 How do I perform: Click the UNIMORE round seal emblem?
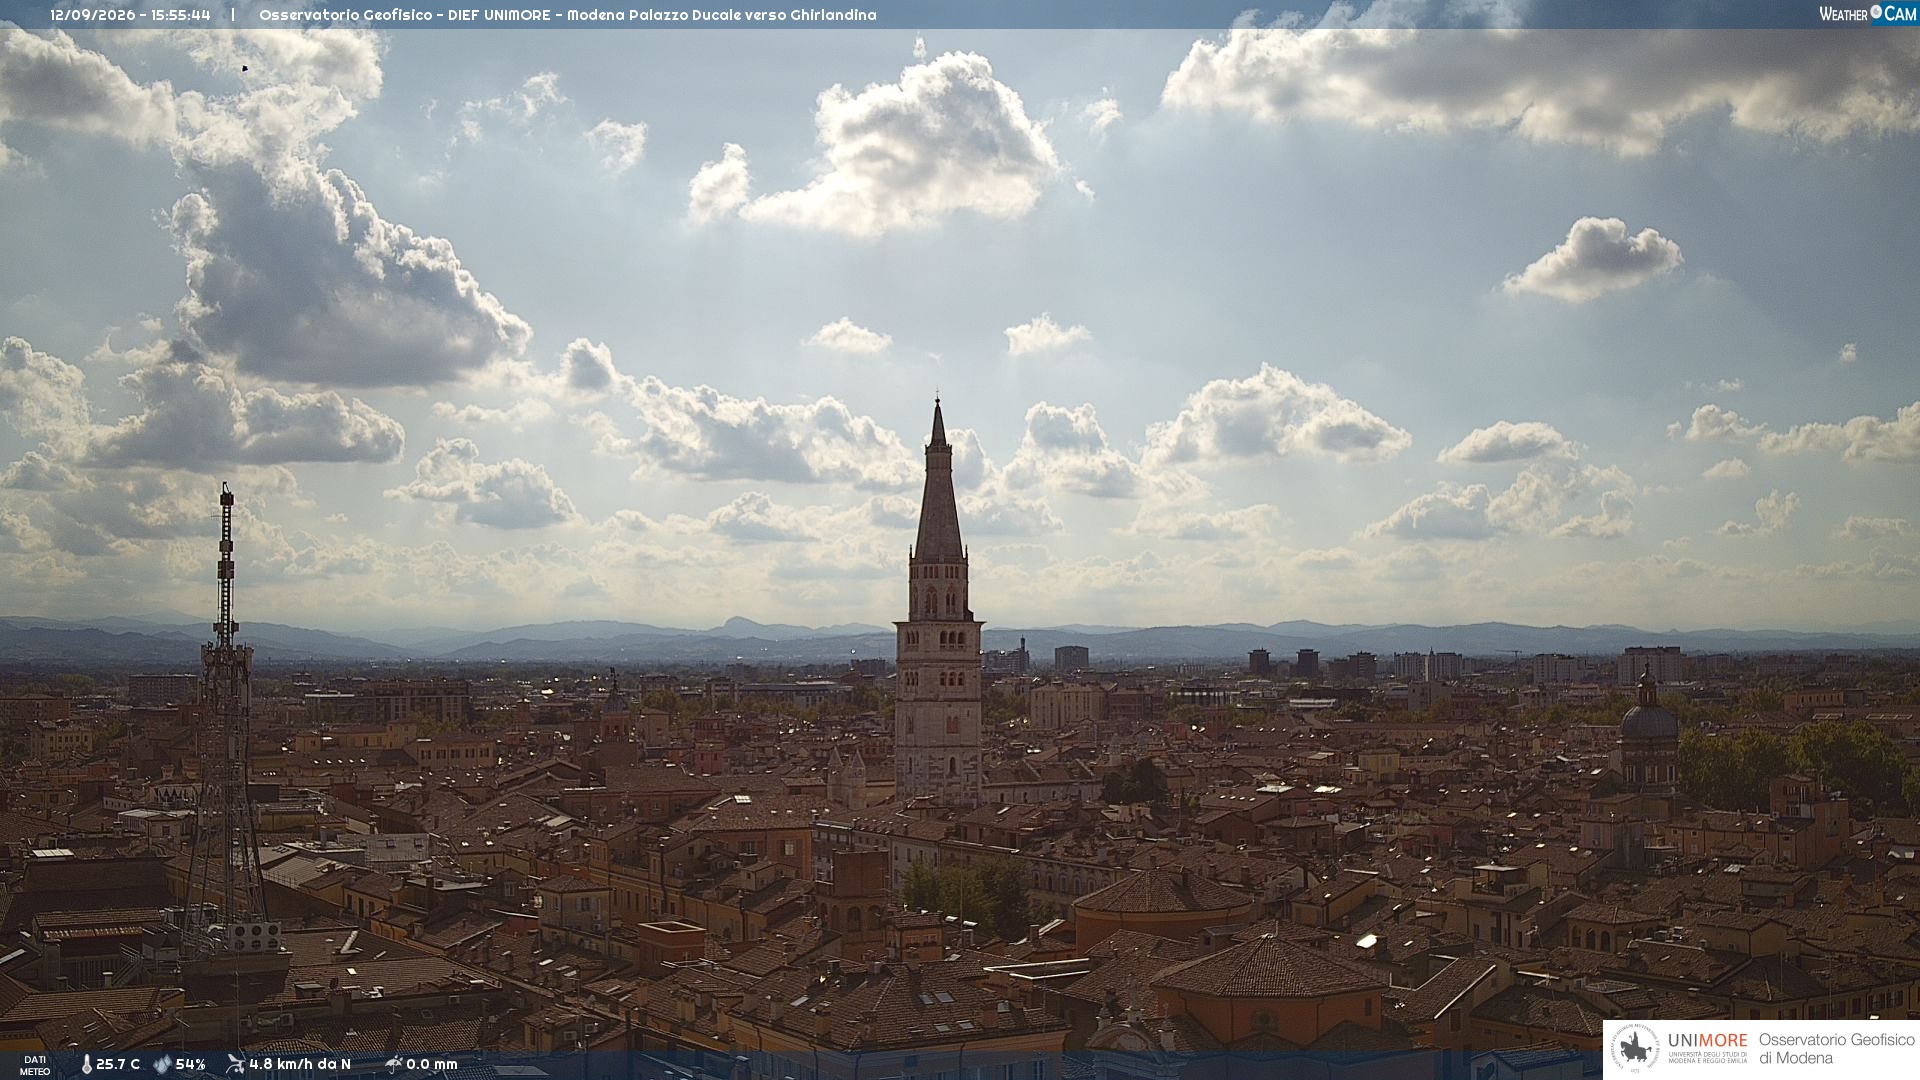point(1636,1049)
